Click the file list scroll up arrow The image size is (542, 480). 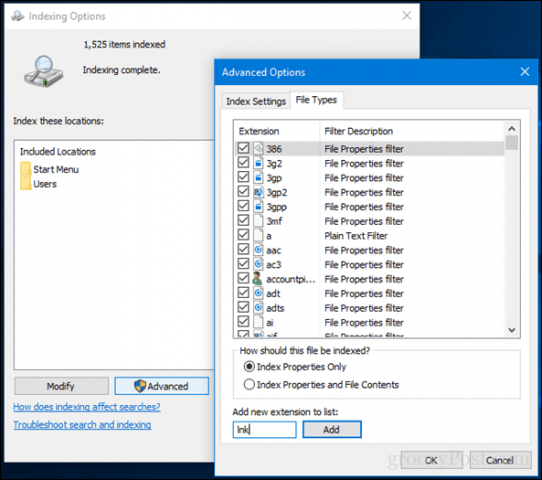[512, 129]
